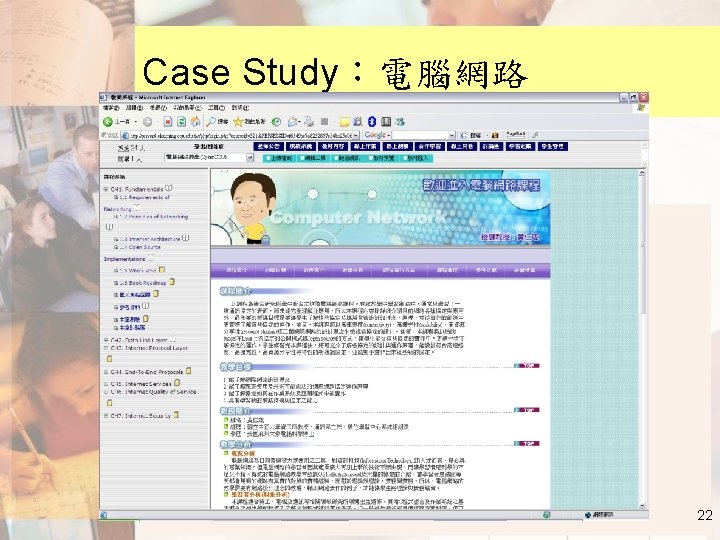Click the IE Forward arrow button
Image resolution: width=720 pixels, height=540 pixels.
tap(147, 122)
